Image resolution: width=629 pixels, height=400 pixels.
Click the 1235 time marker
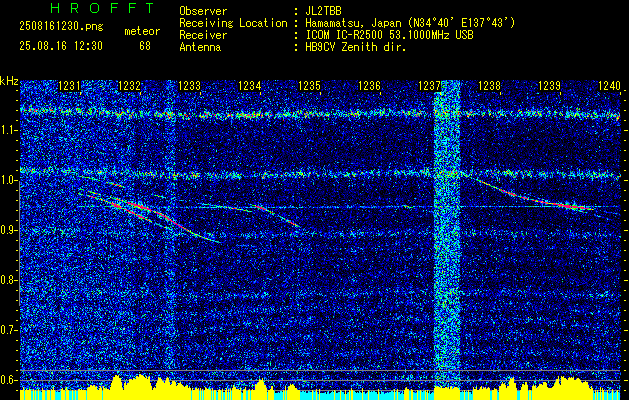tap(309, 86)
